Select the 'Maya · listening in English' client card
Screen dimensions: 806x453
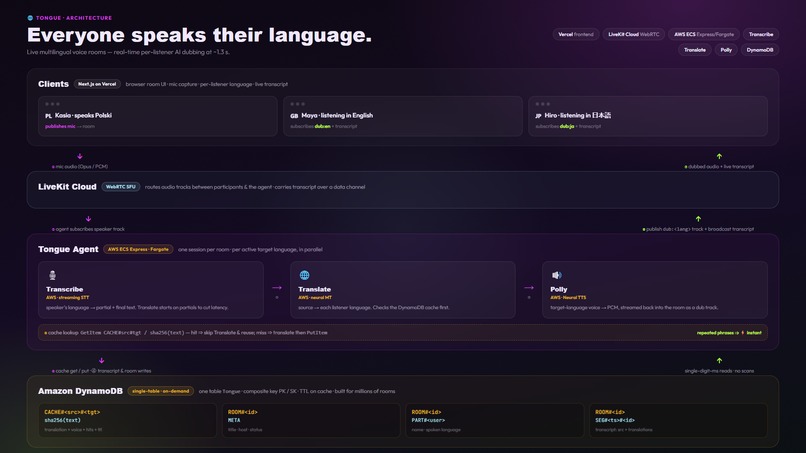tap(403, 116)
